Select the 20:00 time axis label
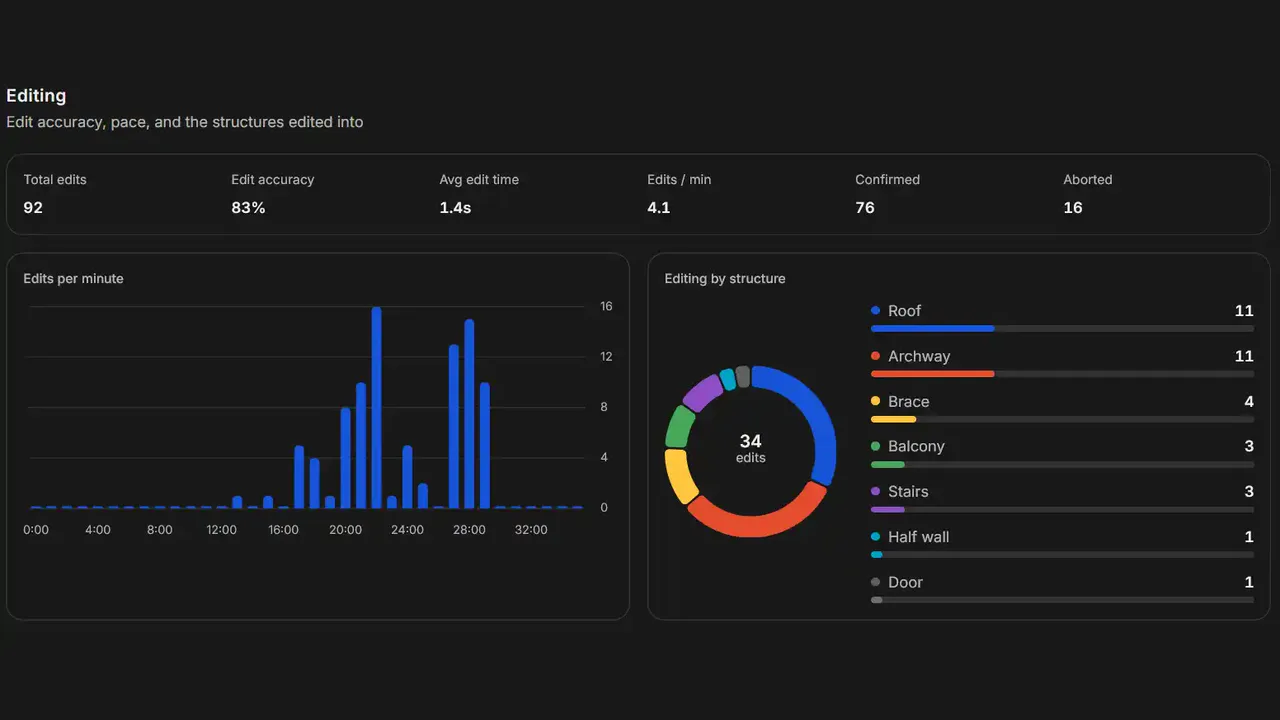Viewport: 1280px width, 720px height. (345, 530)
